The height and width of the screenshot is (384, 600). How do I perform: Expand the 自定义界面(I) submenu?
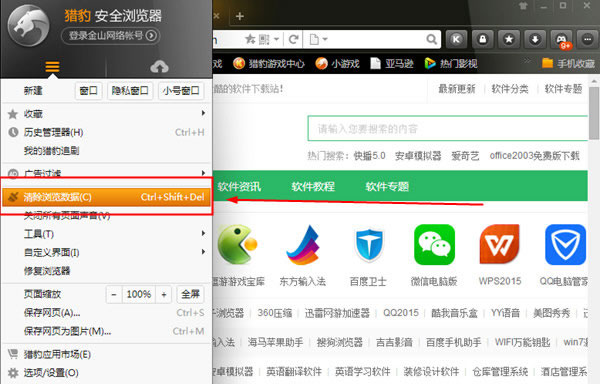(x=106, y=252)
